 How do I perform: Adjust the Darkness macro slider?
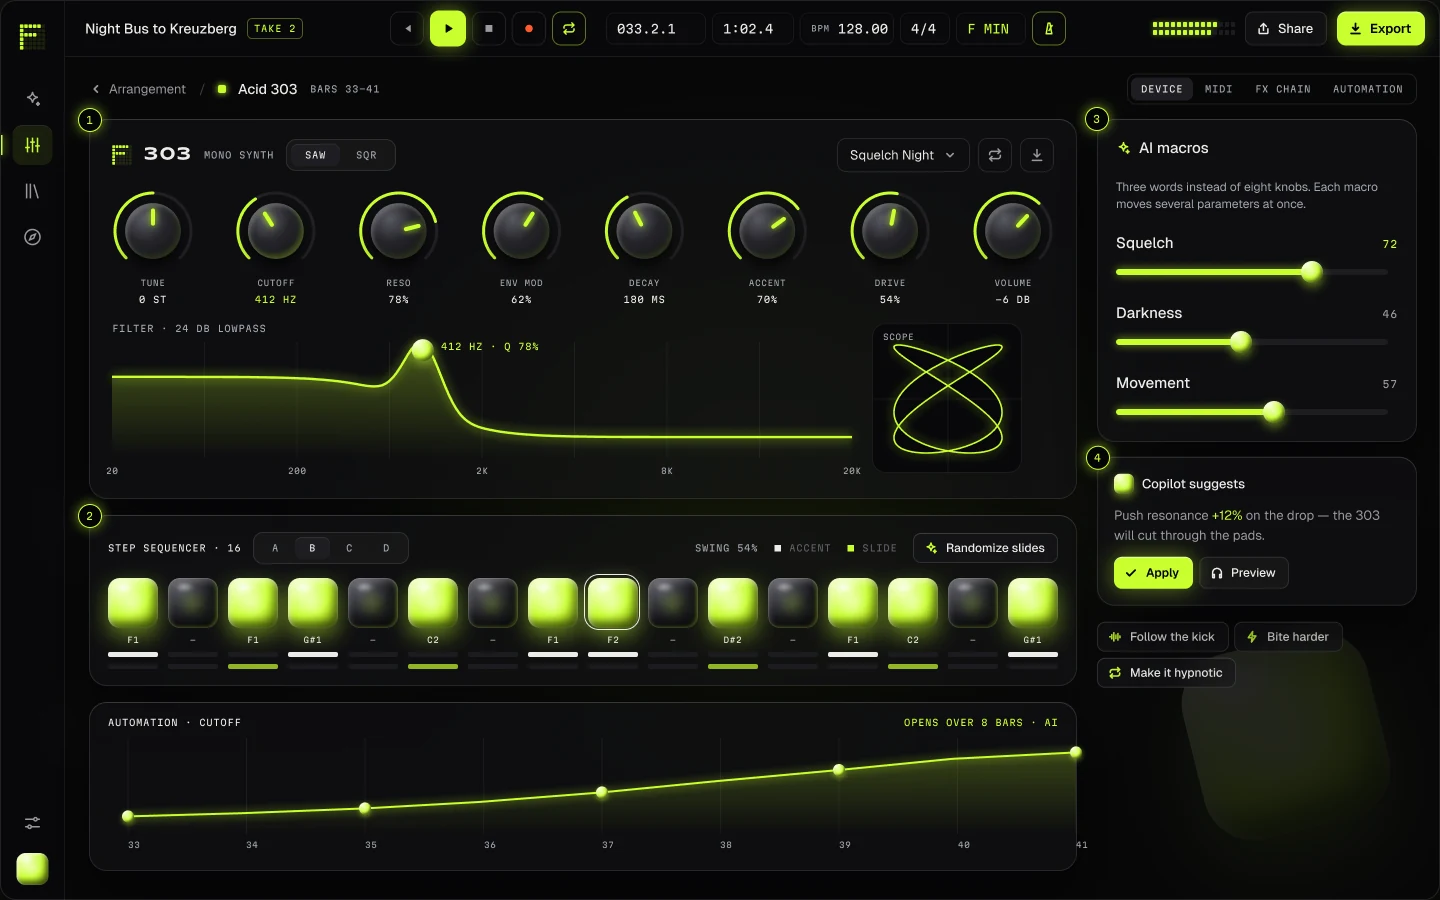pos(1252,342)
